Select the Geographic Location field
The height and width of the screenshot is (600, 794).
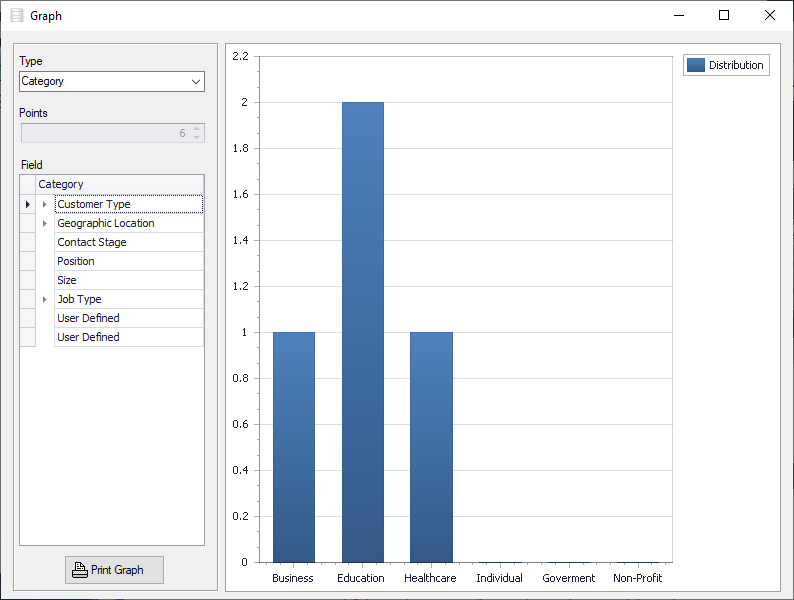pyautogui.click(x=129, y=223)
